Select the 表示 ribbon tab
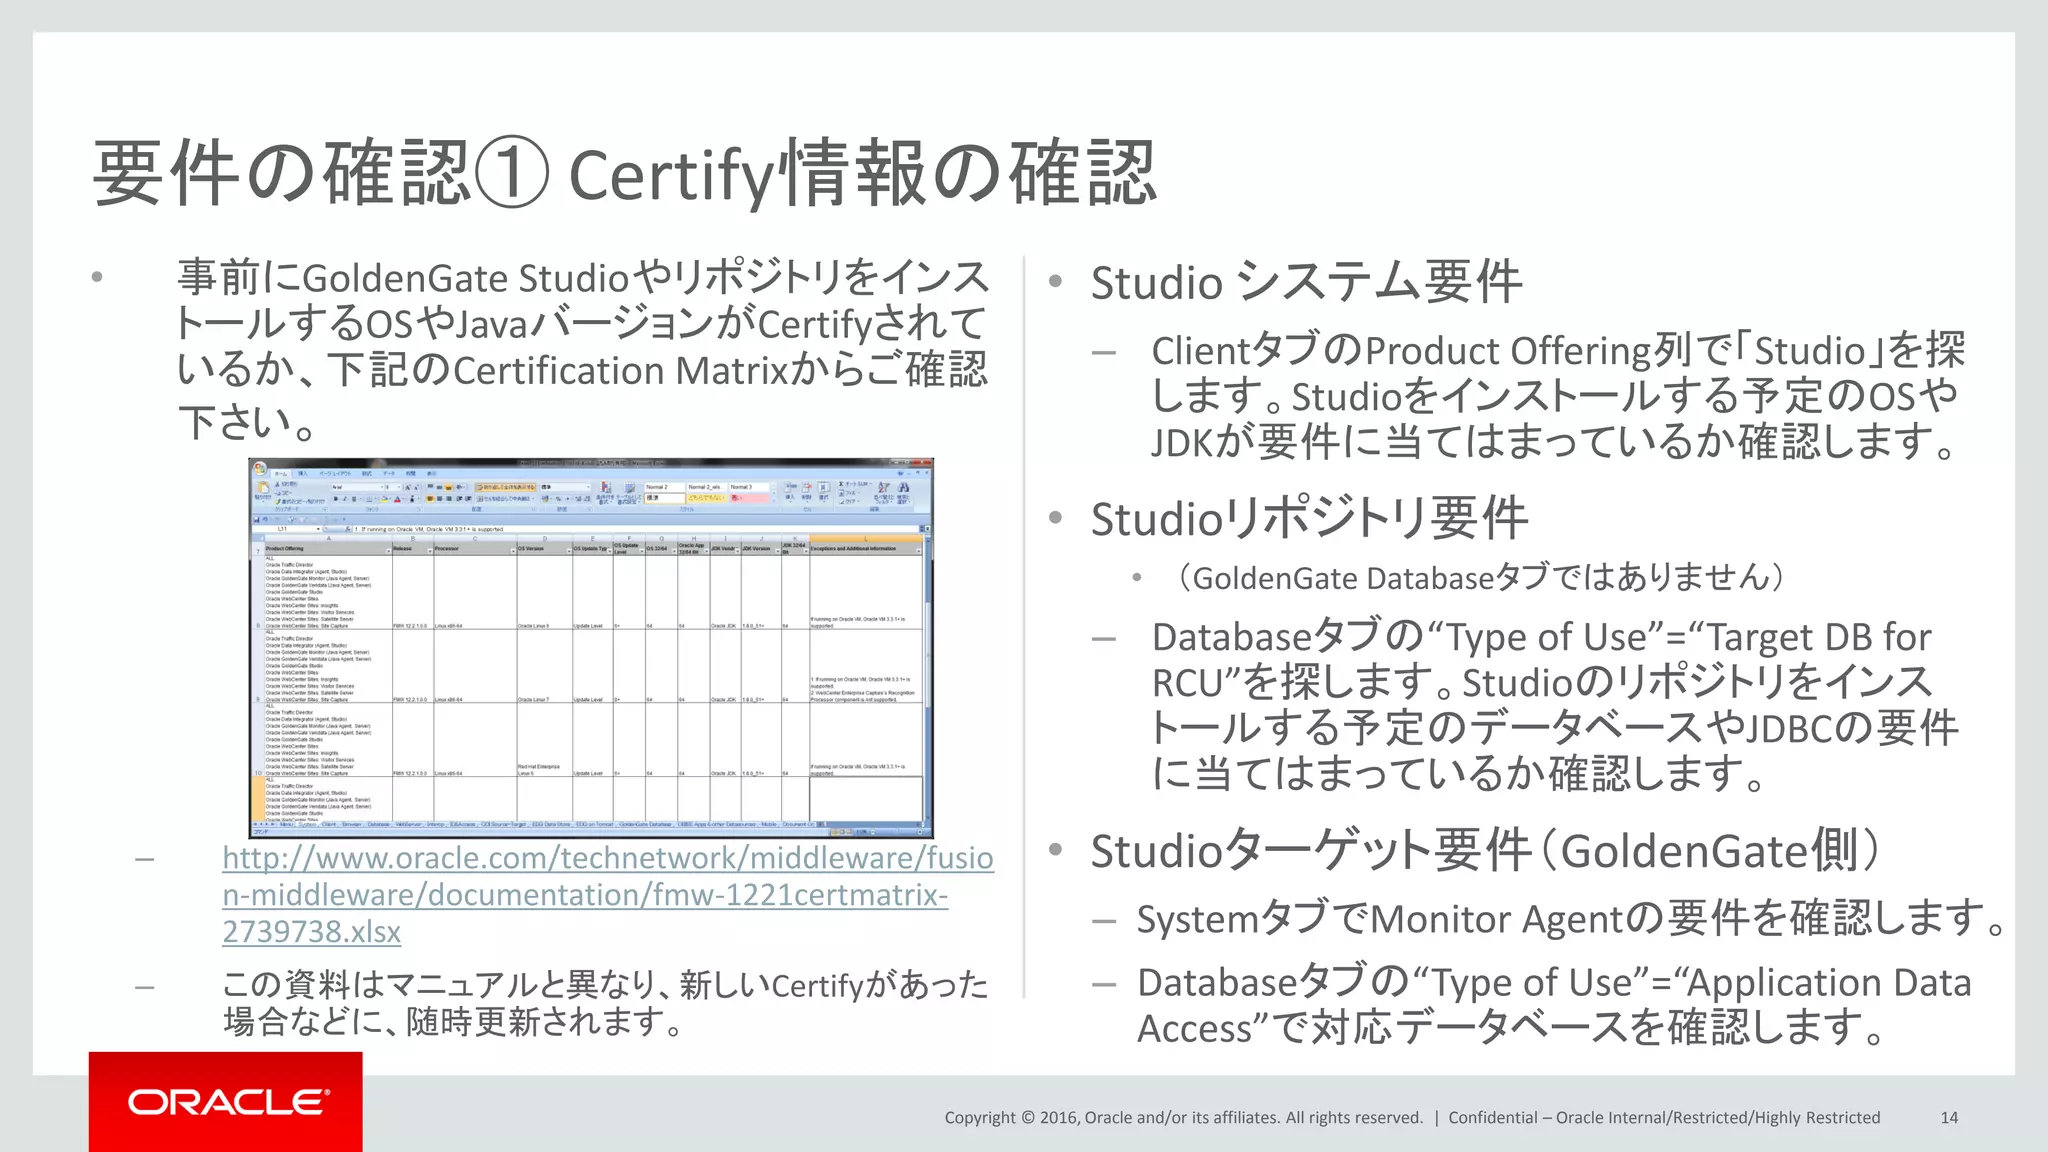 (432, 474)
